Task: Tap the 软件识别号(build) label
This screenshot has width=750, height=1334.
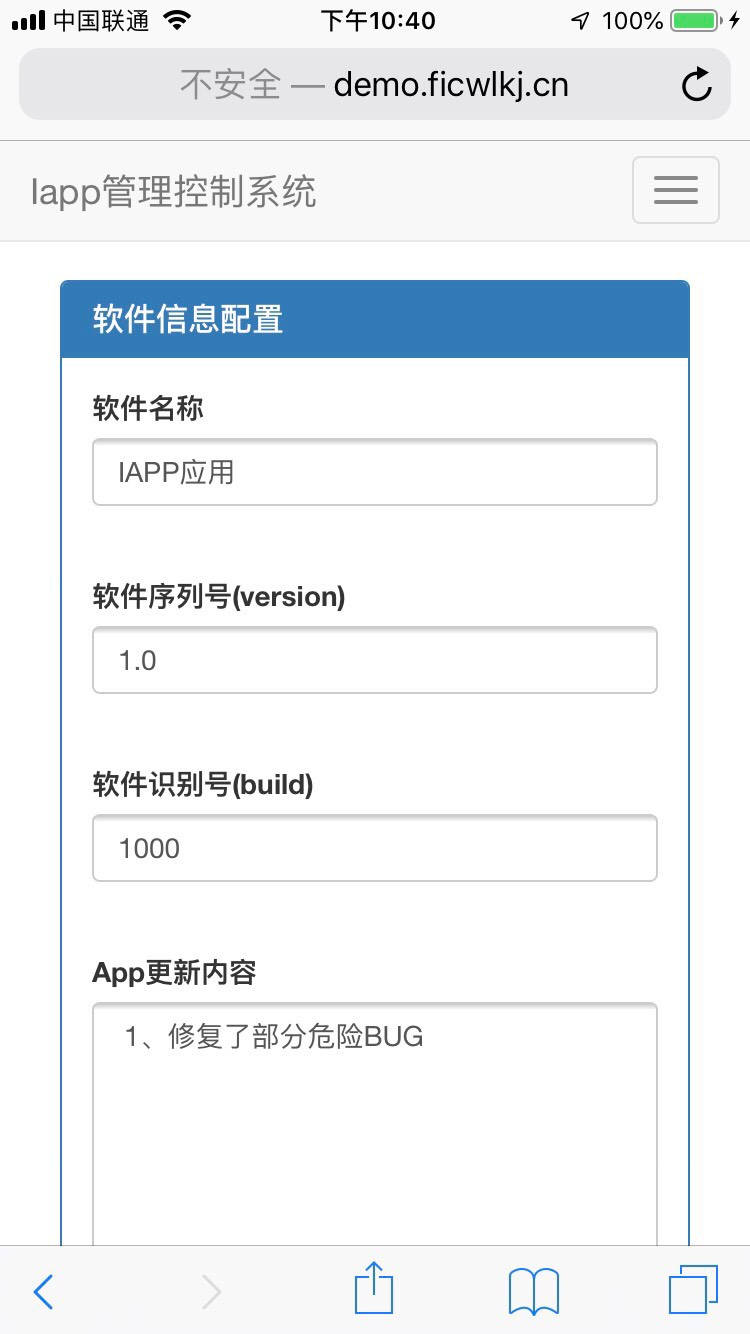Action: point(203,785)
